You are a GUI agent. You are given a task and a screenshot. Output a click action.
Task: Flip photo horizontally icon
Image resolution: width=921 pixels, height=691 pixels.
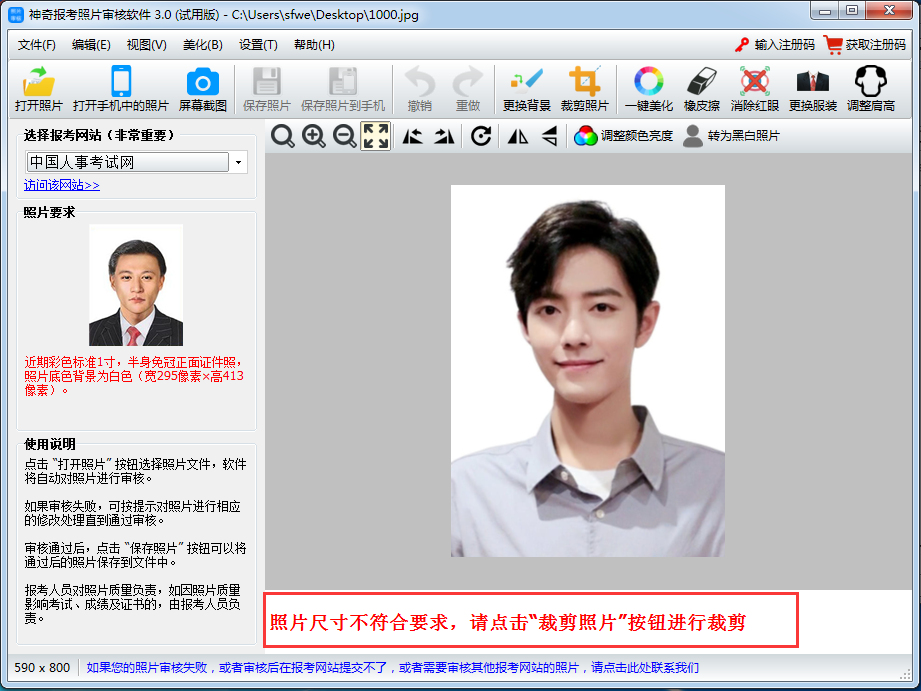(517, 136)
